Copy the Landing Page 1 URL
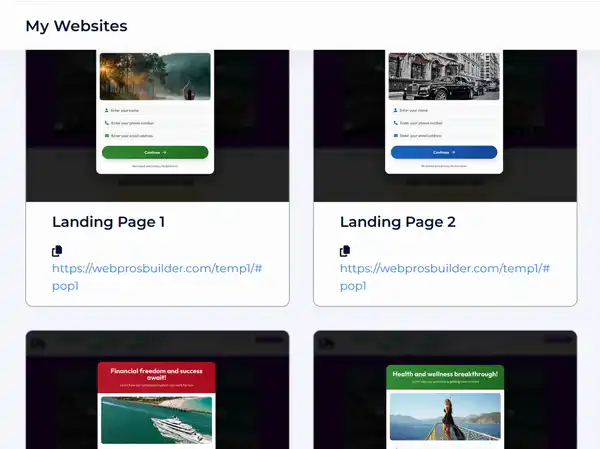 click(x=57, y=251)
